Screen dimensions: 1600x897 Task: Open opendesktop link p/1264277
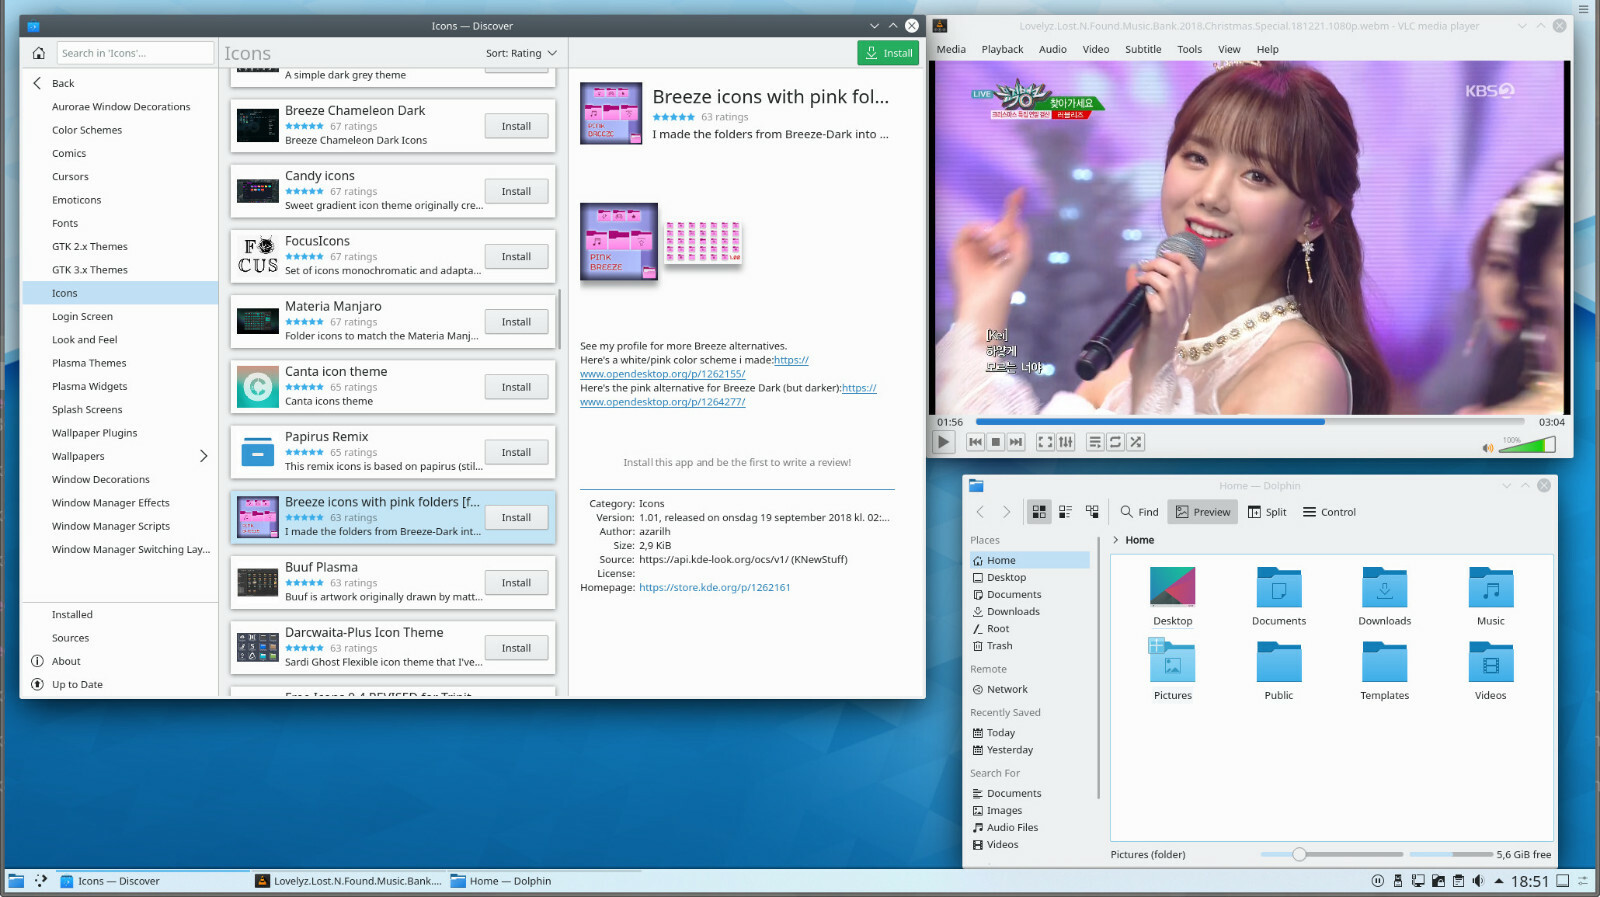pyautogui.click(x=662, y=402)
